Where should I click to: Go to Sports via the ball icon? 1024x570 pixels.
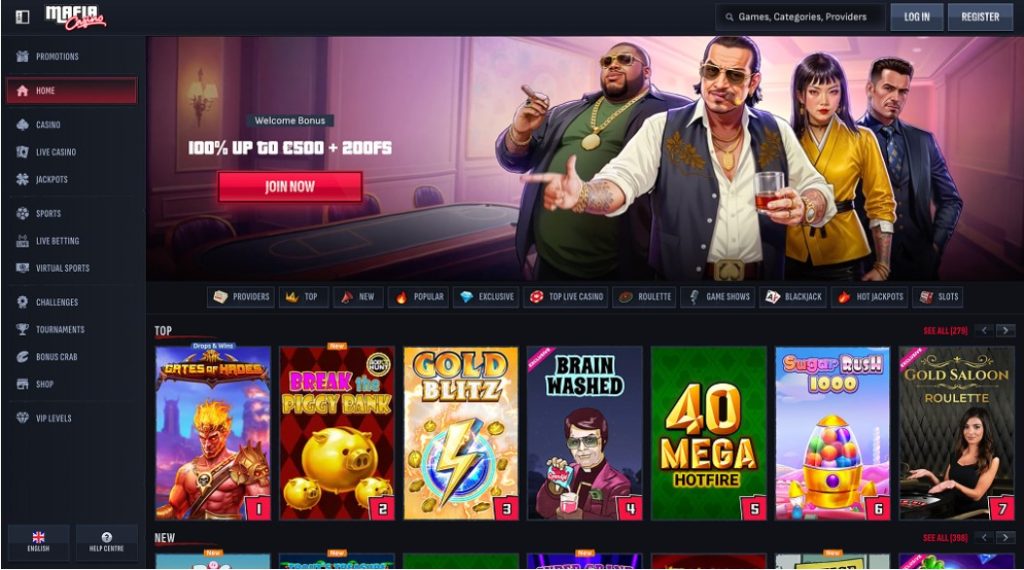(x=22, y=213)
